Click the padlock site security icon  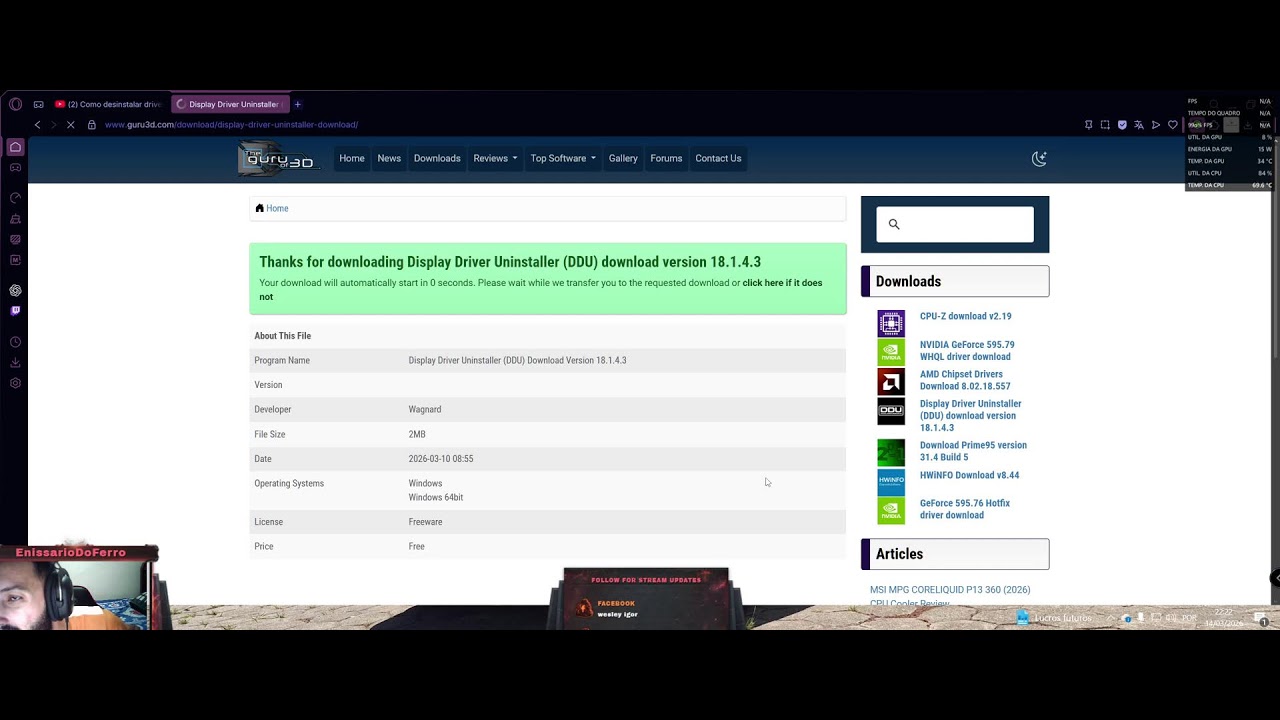[92, 125]
